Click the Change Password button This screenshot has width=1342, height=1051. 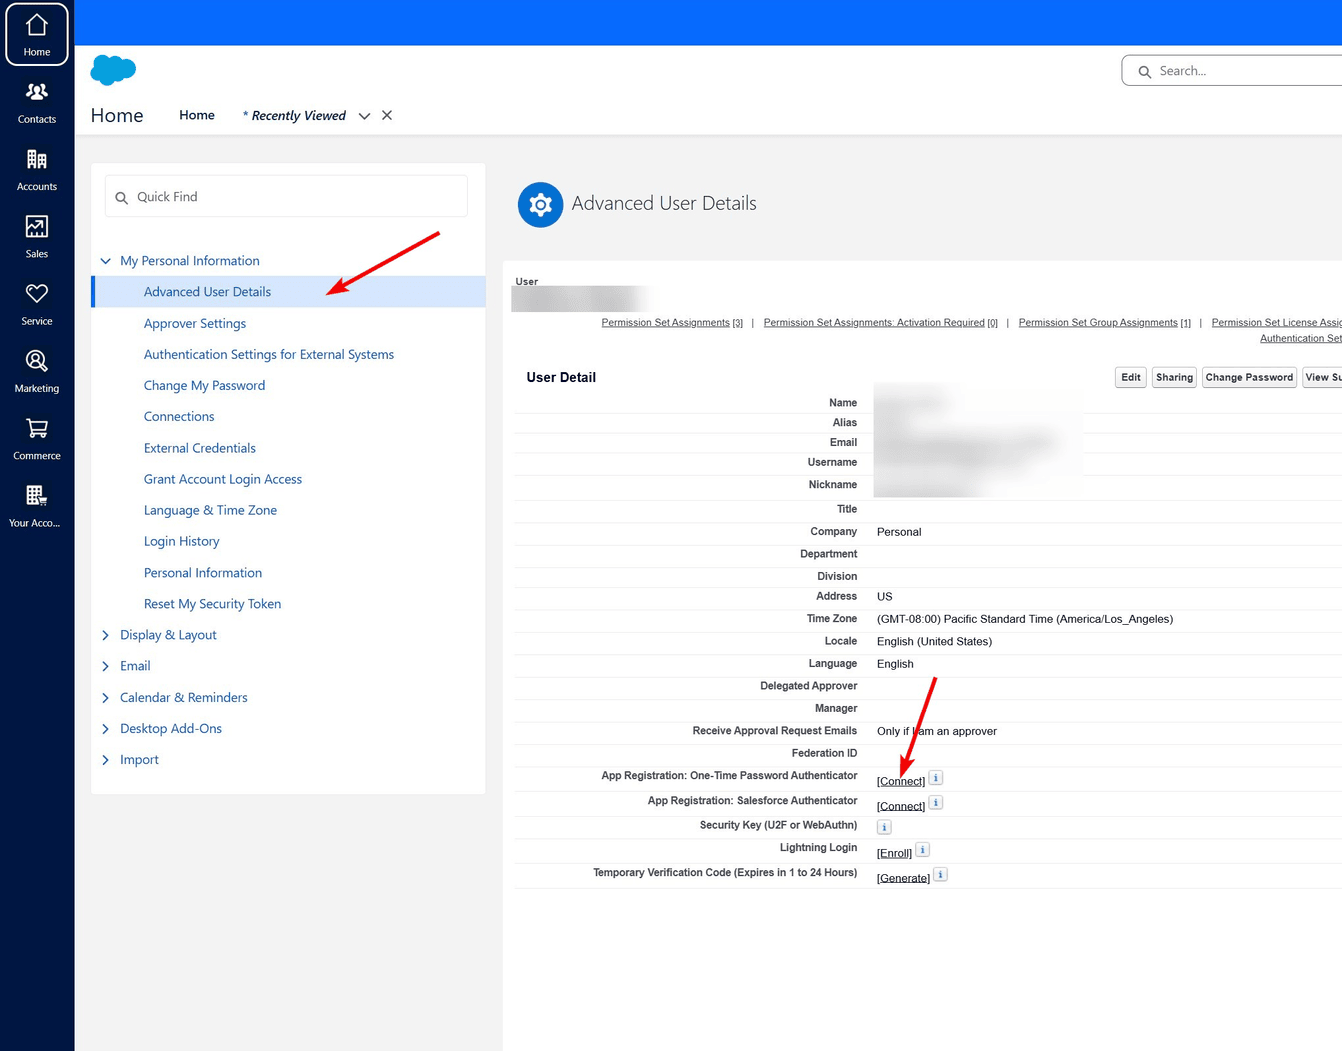[1248, 377]
